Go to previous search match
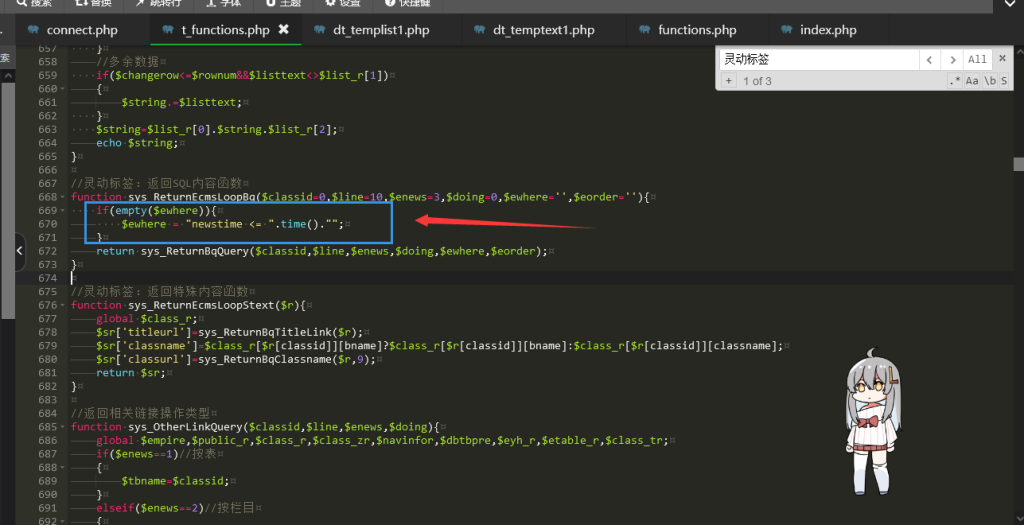The image size is (1024, 525). pyautogui.click(x=931, y=60)
